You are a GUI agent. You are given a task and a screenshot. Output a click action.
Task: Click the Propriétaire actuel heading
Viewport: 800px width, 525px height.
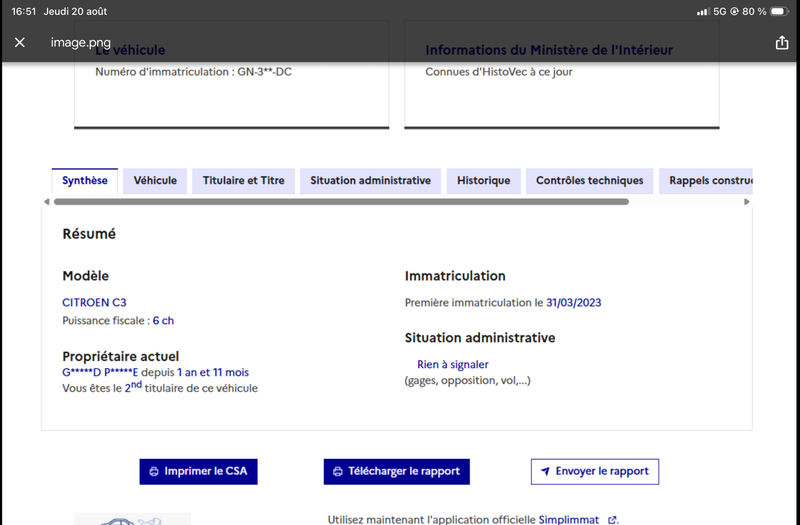pos(120,356)
